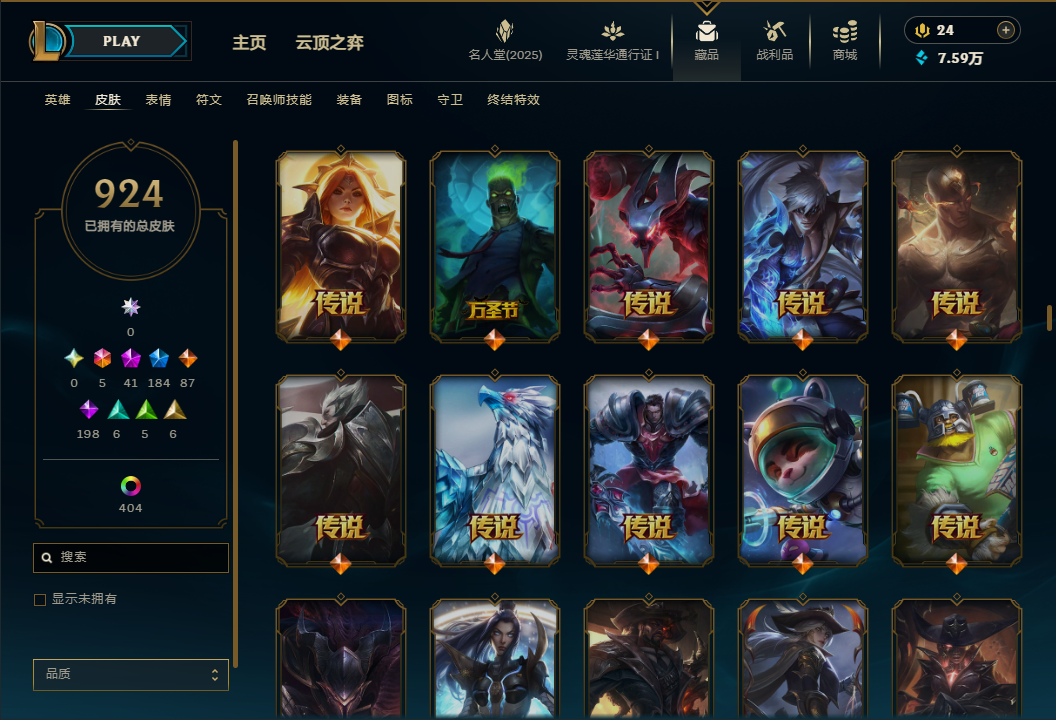The height and width of the screenshot is (720, 1056).
Task: Click the blue epic gem icon
Action: pyautogui.click(x=159, y=358)
